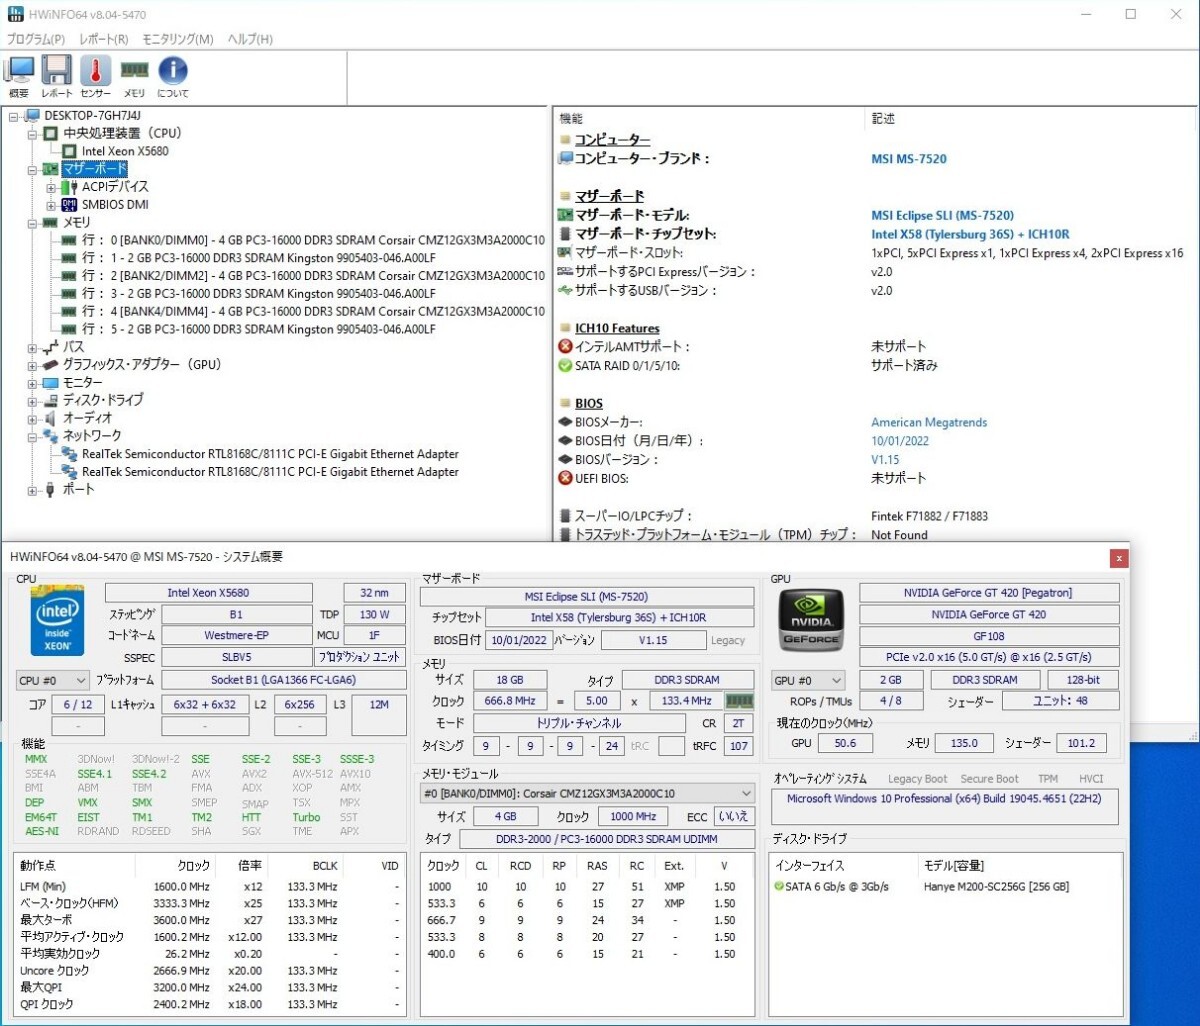Image resolution: width=1200 pixels, height=1026 pixels.
Task: Click the red X icon beside UEFI BIOS
Action: point(566,479)
